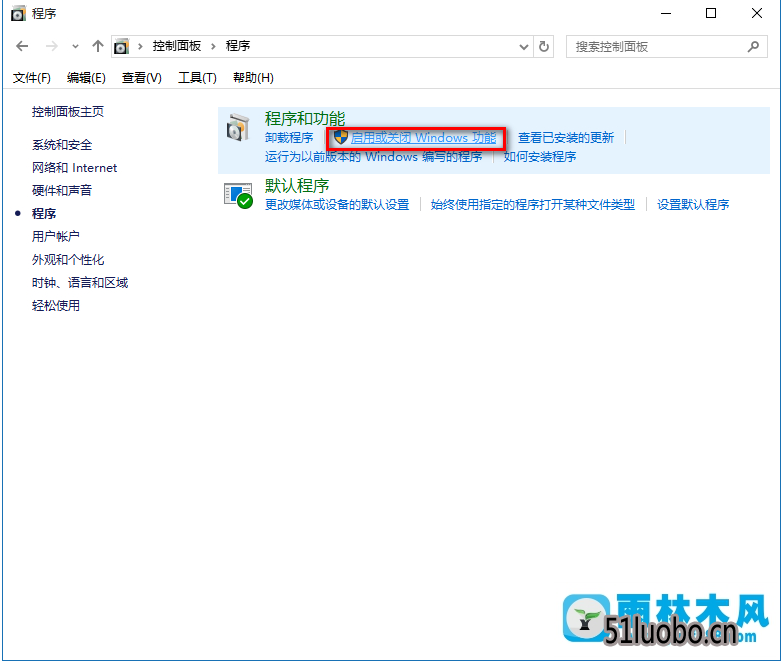Click the 默认程序 icon

point(238,196)
